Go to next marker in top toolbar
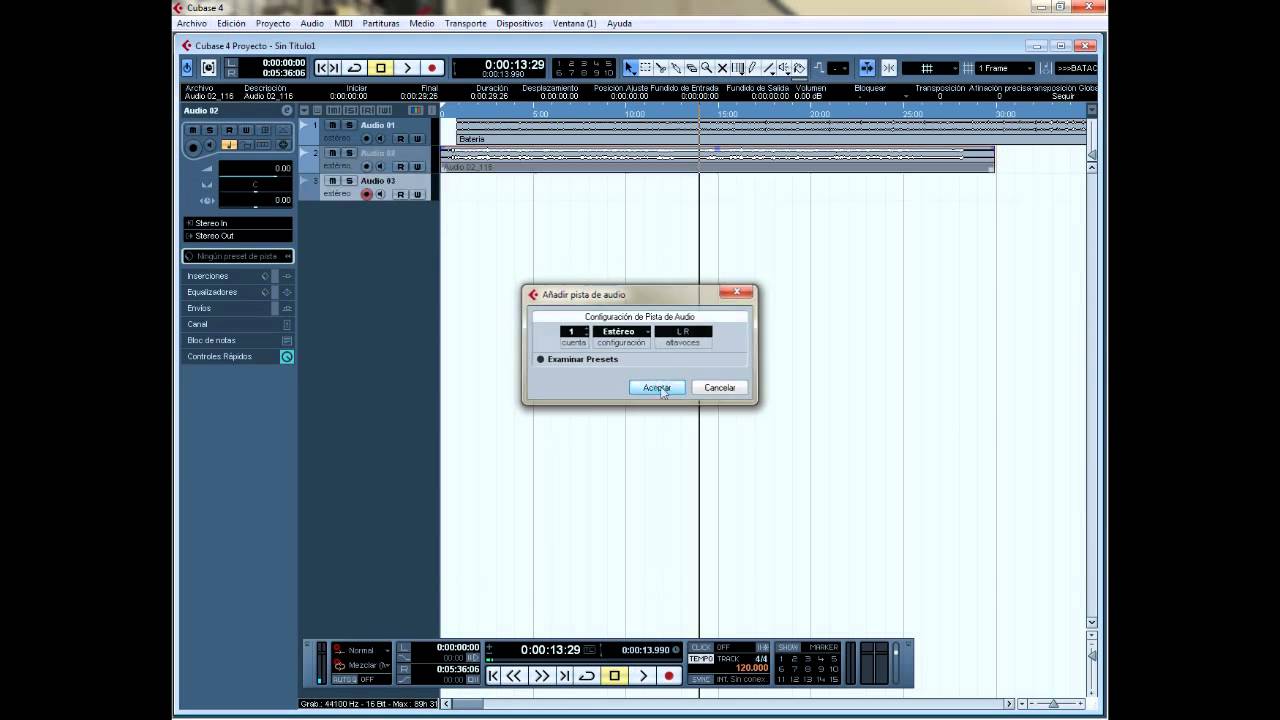This screenshot has height=720, width=1280. click(x=336, y=68)
